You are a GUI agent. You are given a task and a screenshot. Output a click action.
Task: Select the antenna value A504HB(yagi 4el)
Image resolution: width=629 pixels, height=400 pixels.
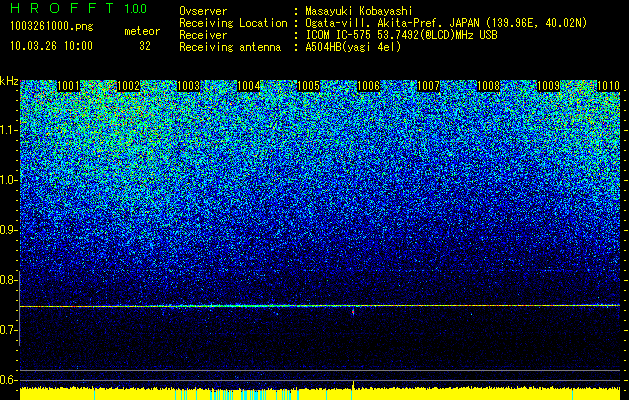(x=353, y=47)
